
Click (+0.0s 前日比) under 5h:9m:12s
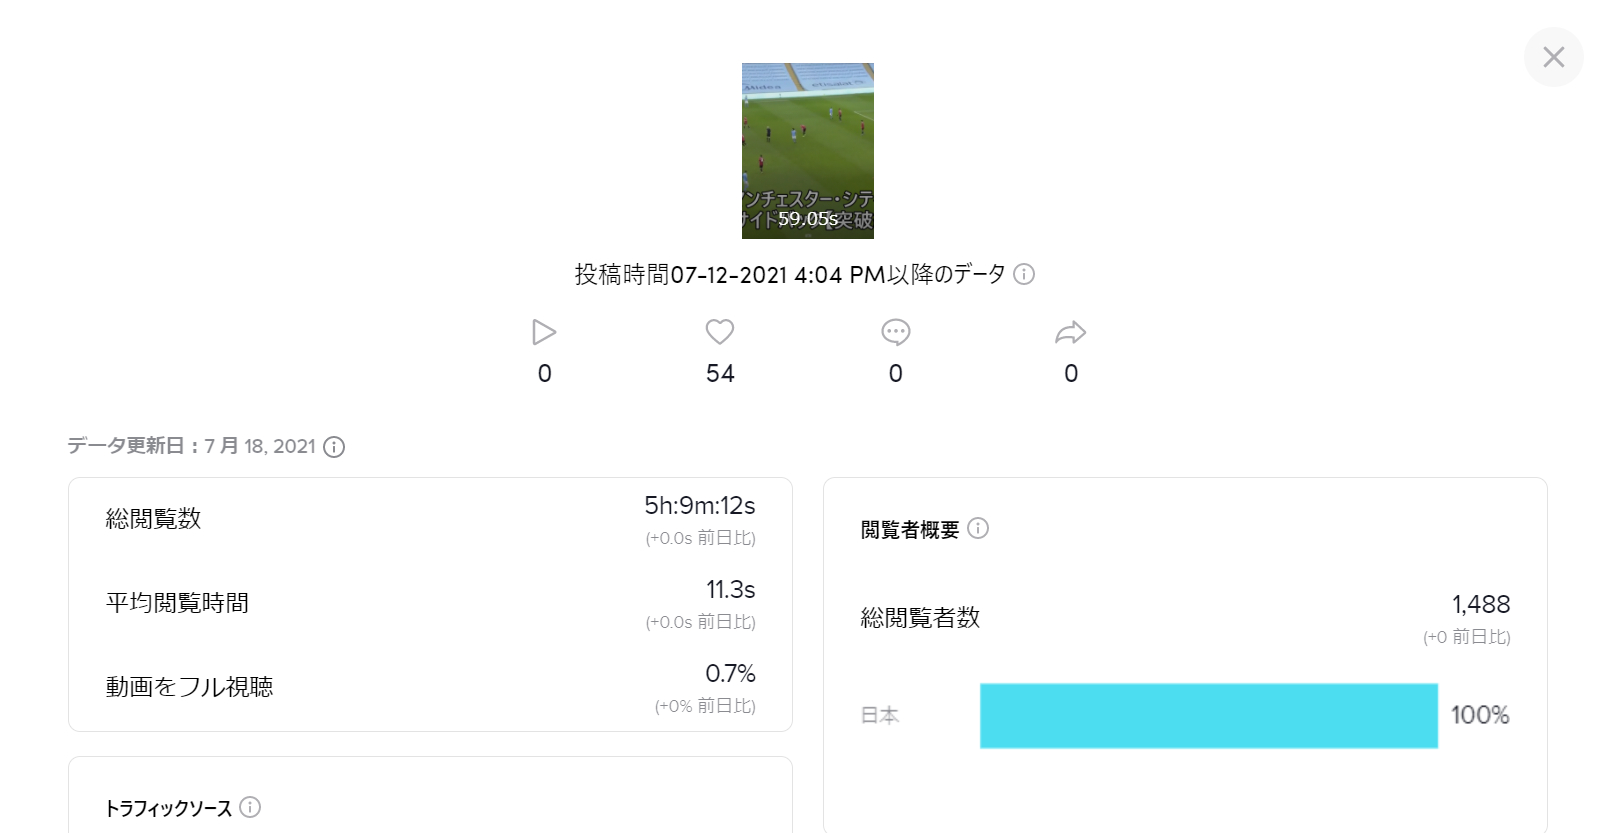700,538
